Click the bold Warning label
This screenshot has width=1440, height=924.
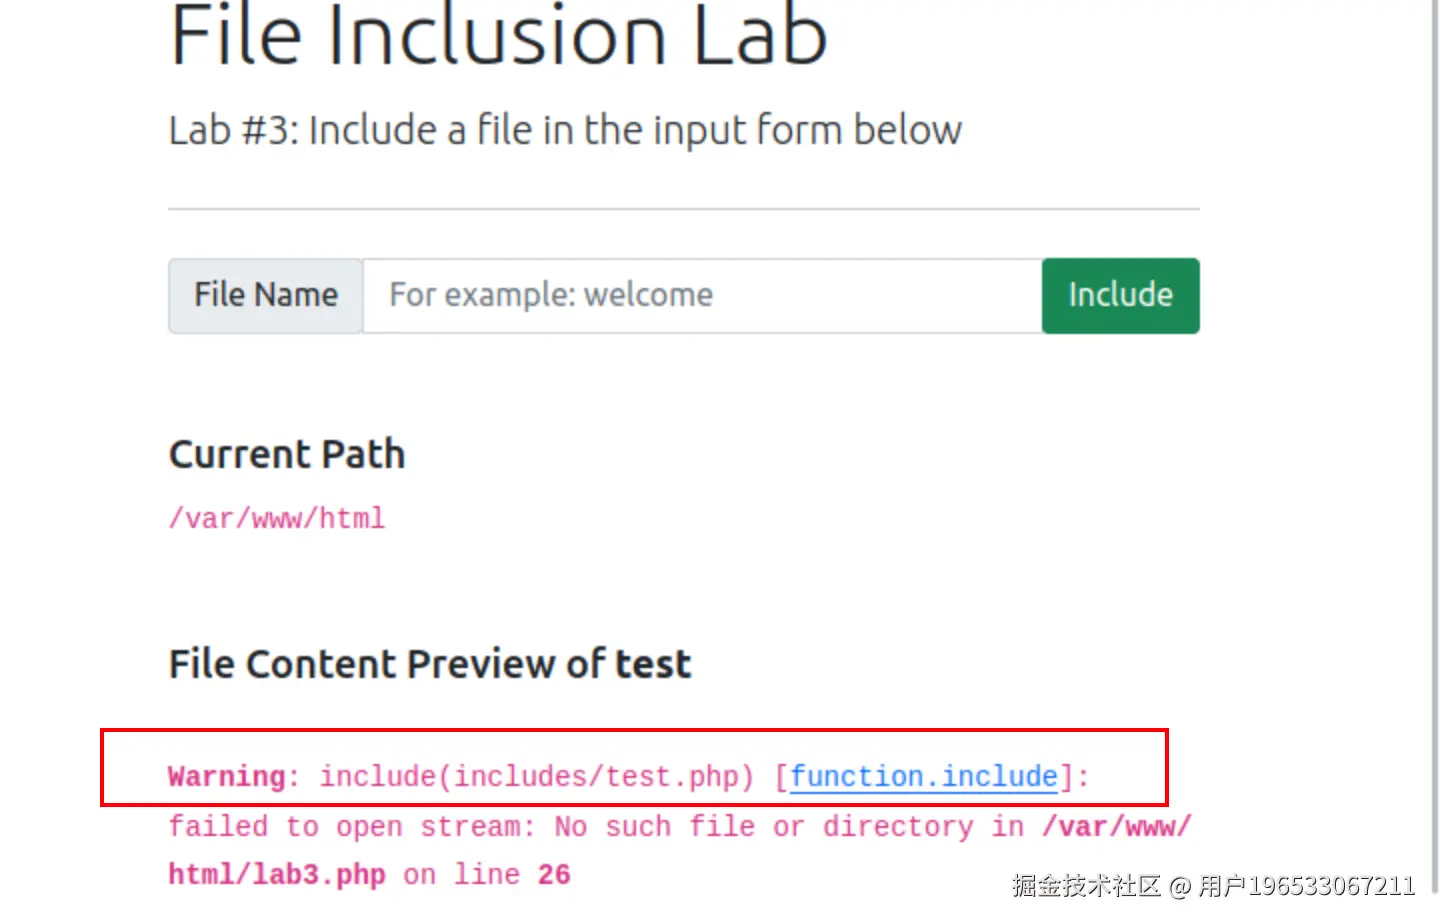pyautogui.click(x=227, y=776)
